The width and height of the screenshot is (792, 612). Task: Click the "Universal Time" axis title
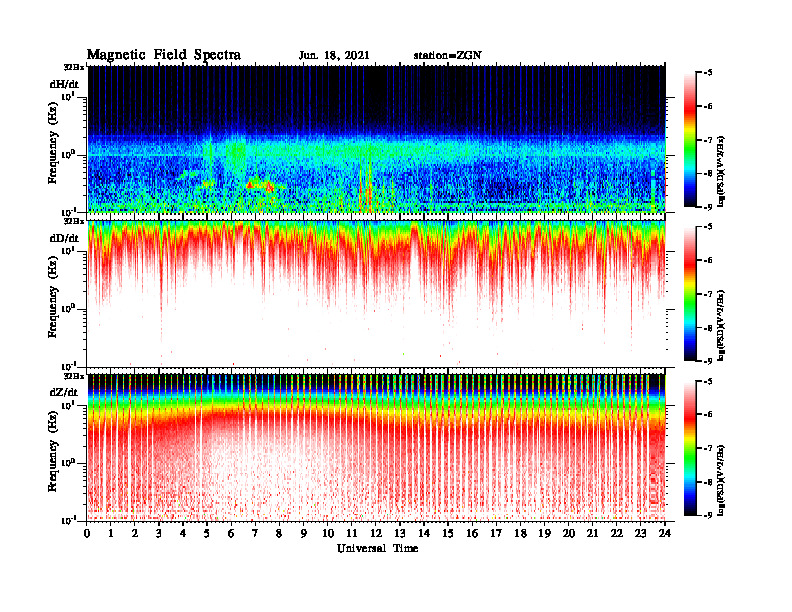(x=378, y=548)
